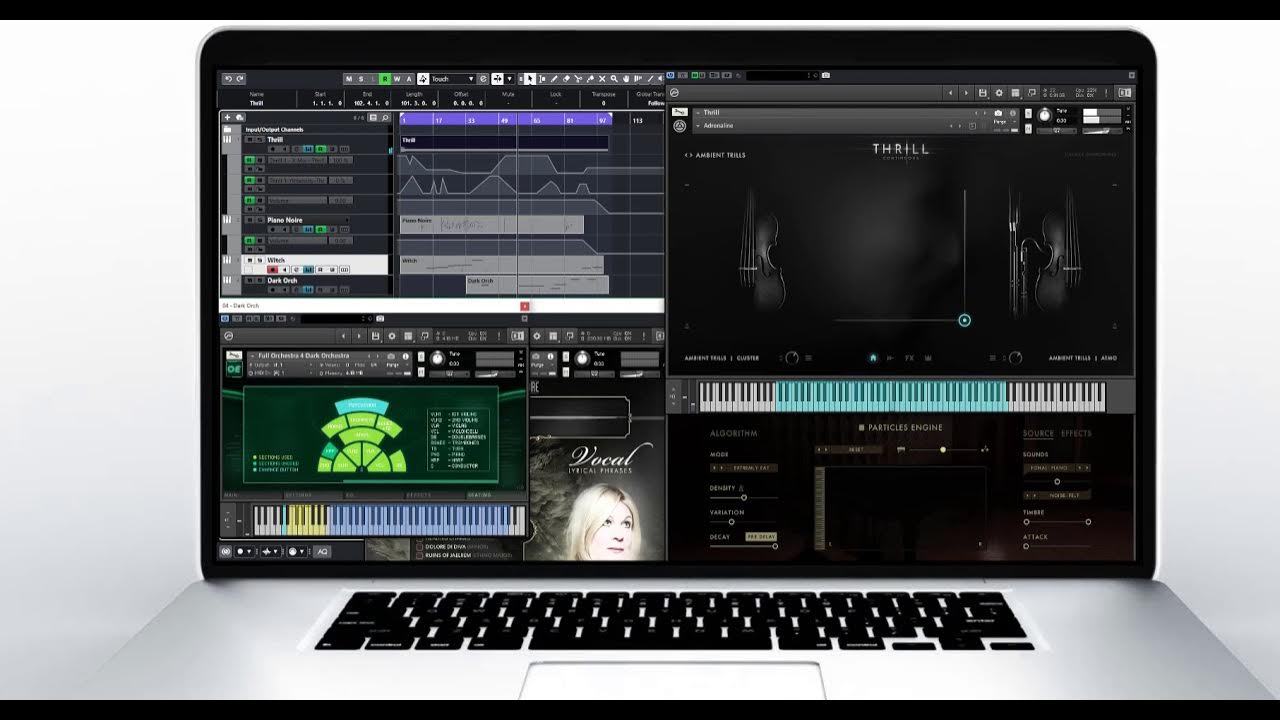
Task: Toggle monitor on the Witch track
Action: 285,269
